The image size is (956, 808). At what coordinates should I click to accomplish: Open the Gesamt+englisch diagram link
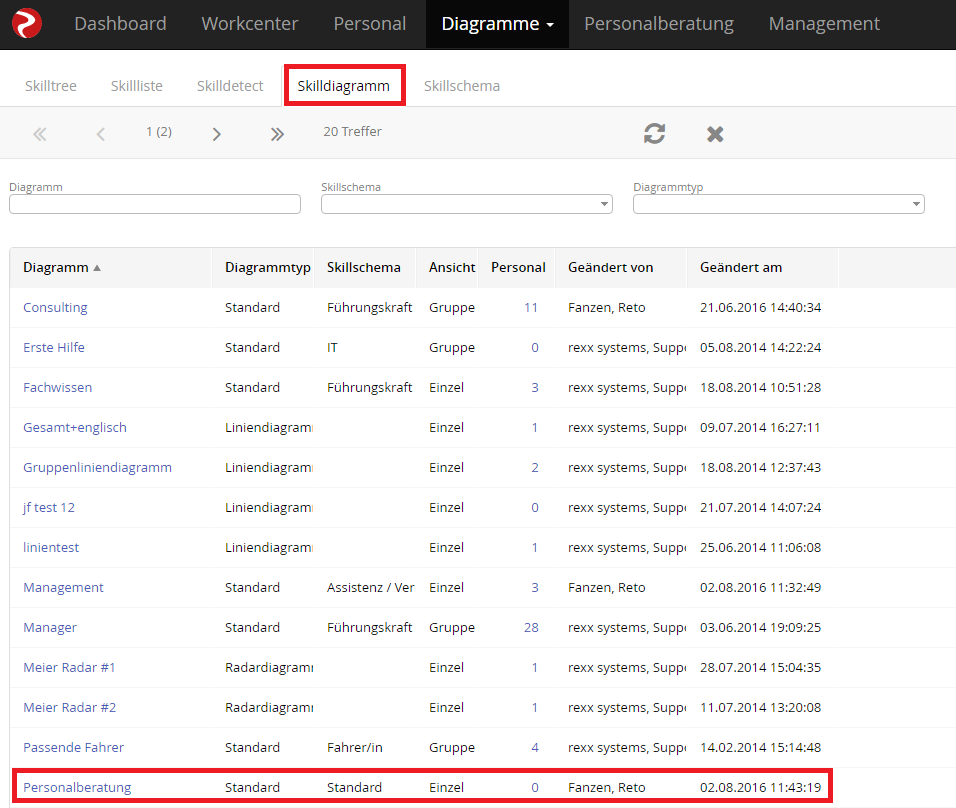point(75,427)
